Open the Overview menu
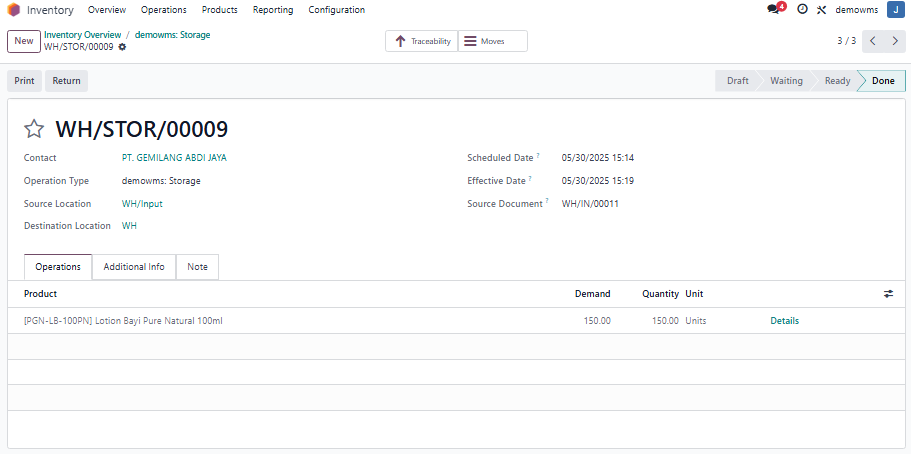911x454 pixels. (x=107, y=10)
